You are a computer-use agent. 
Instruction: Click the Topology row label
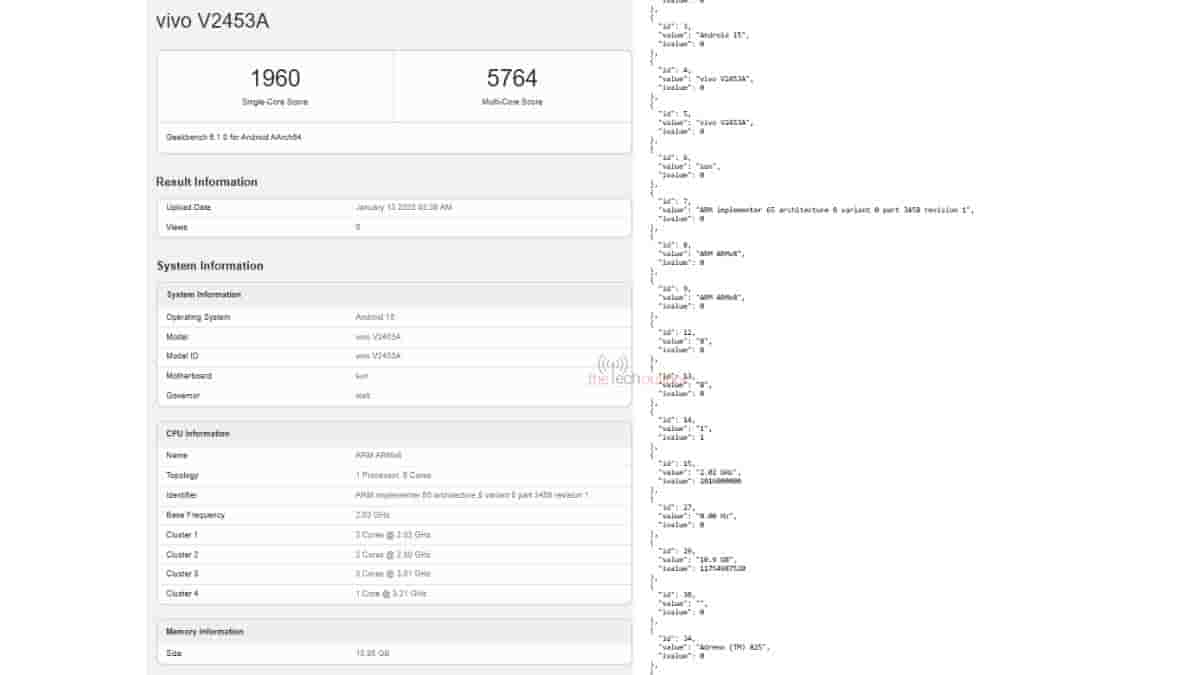[x=183, y=475]
